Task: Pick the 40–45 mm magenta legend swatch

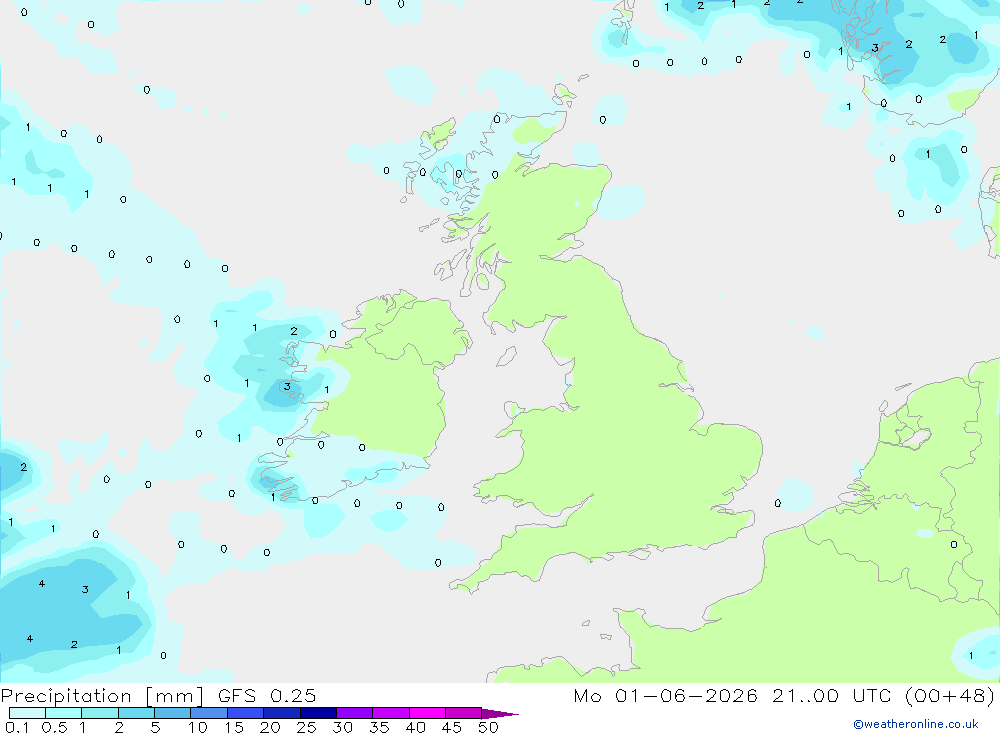Action: click(x=427, y=713)
